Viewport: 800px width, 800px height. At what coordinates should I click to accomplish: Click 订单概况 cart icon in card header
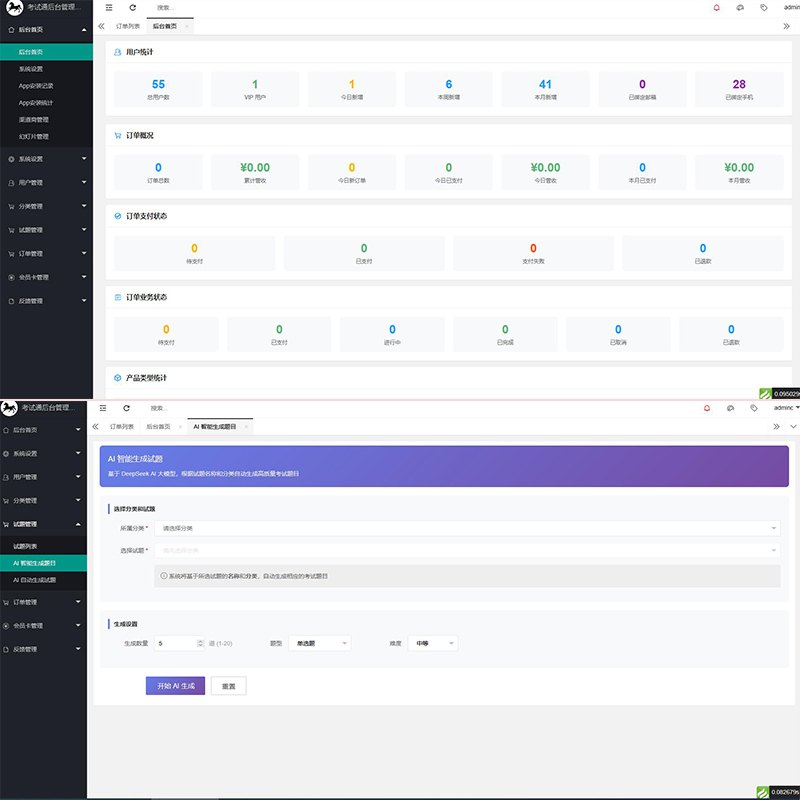117,135
